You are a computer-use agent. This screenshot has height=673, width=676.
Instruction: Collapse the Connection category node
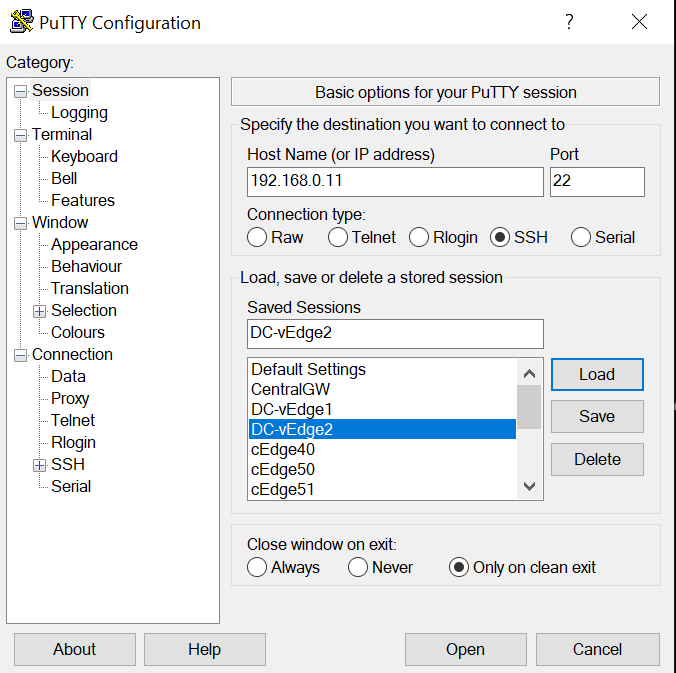click(x=20, y=355)
